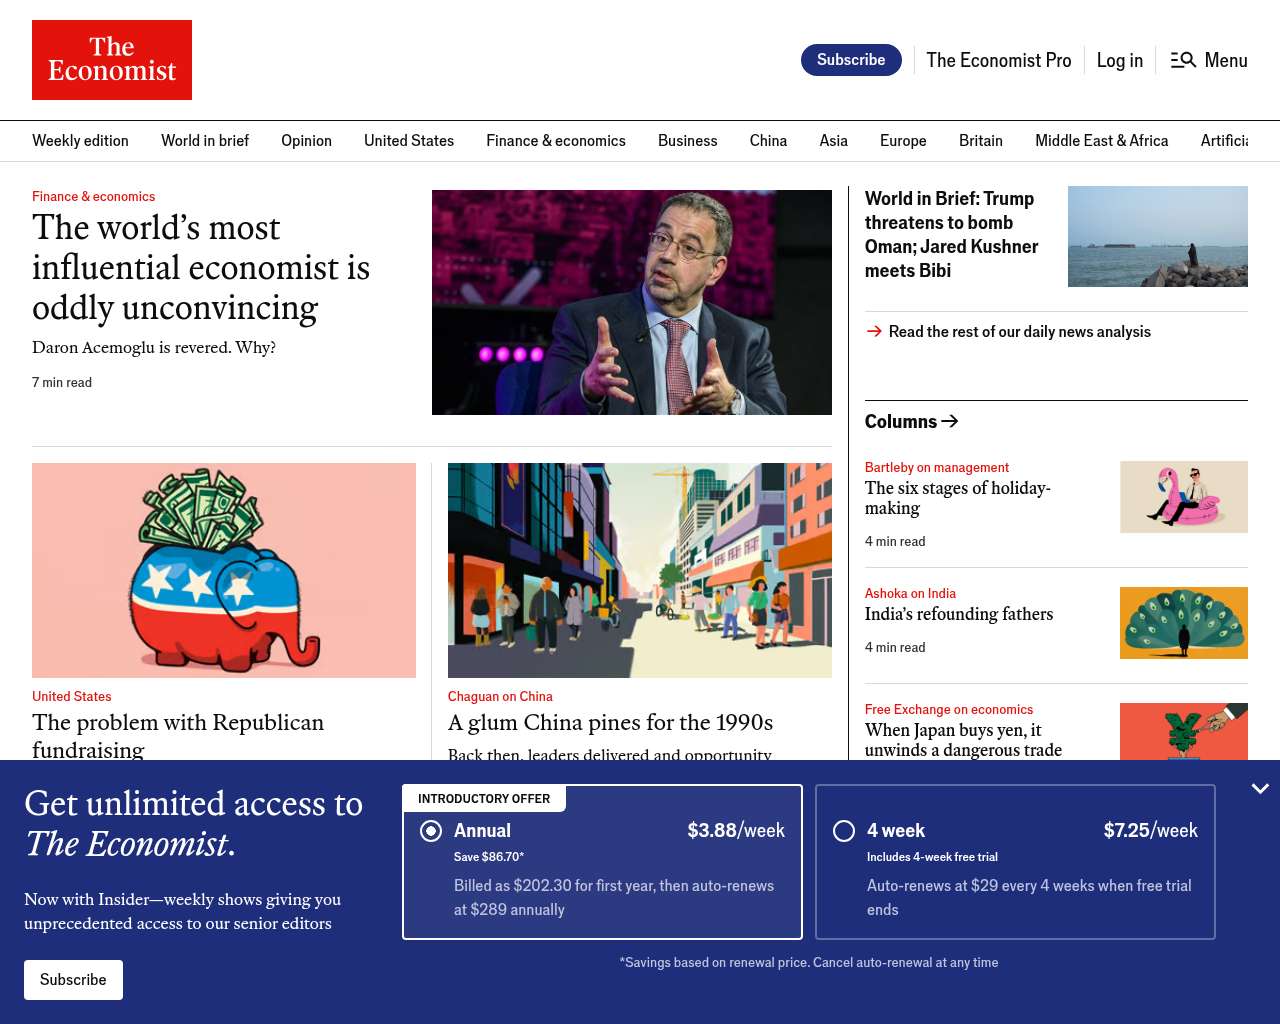
Task: Read The six stages of holiday-making
Action: [x=958, y=498]
